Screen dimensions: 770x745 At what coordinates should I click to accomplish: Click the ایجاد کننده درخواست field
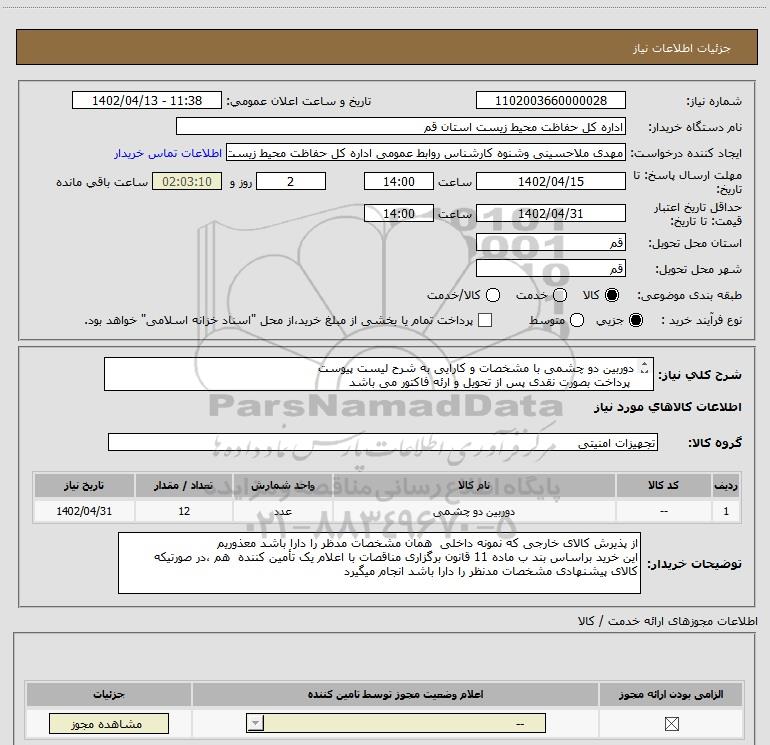(426, 153)
